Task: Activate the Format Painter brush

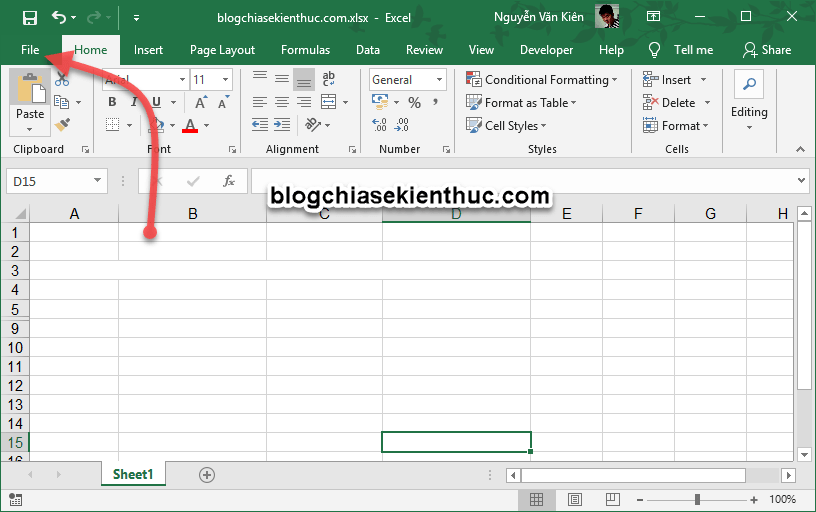Action: [x=62, y=125]
